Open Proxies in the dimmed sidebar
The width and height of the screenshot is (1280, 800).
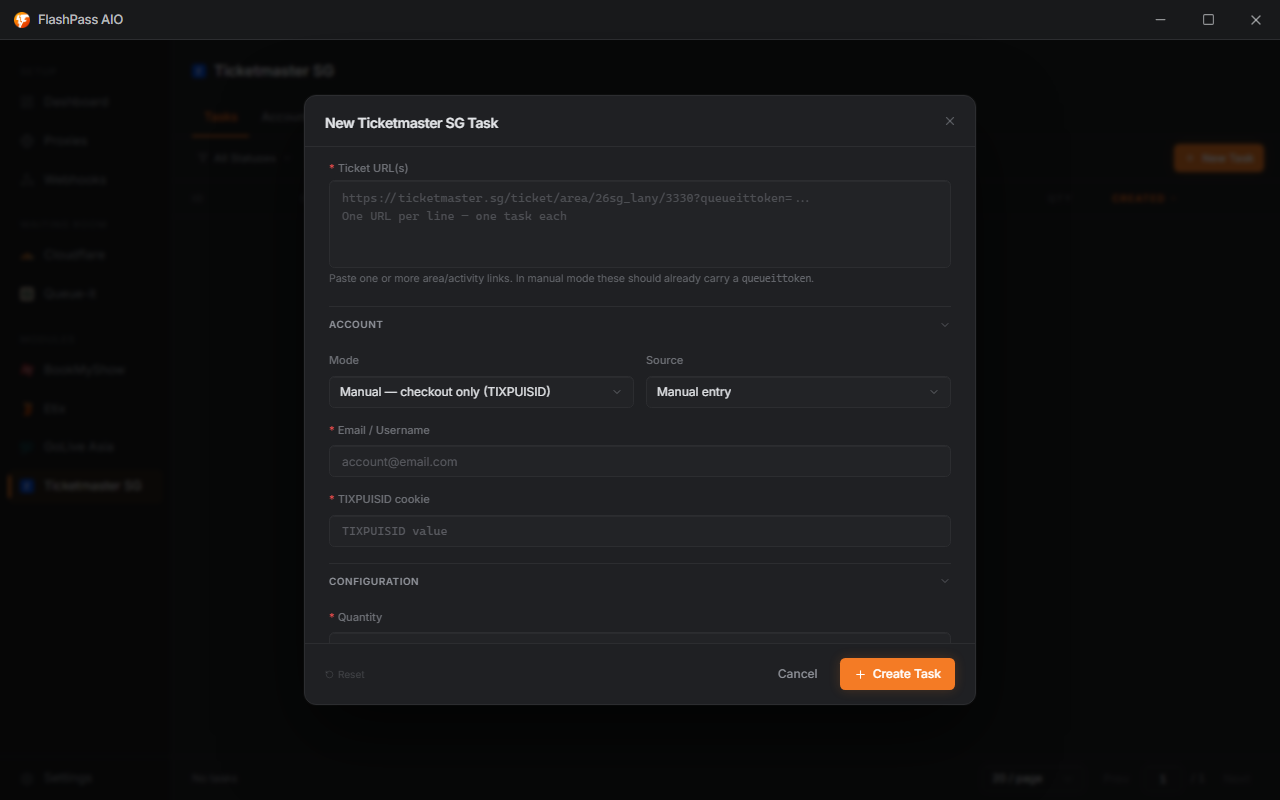point(83,141)
